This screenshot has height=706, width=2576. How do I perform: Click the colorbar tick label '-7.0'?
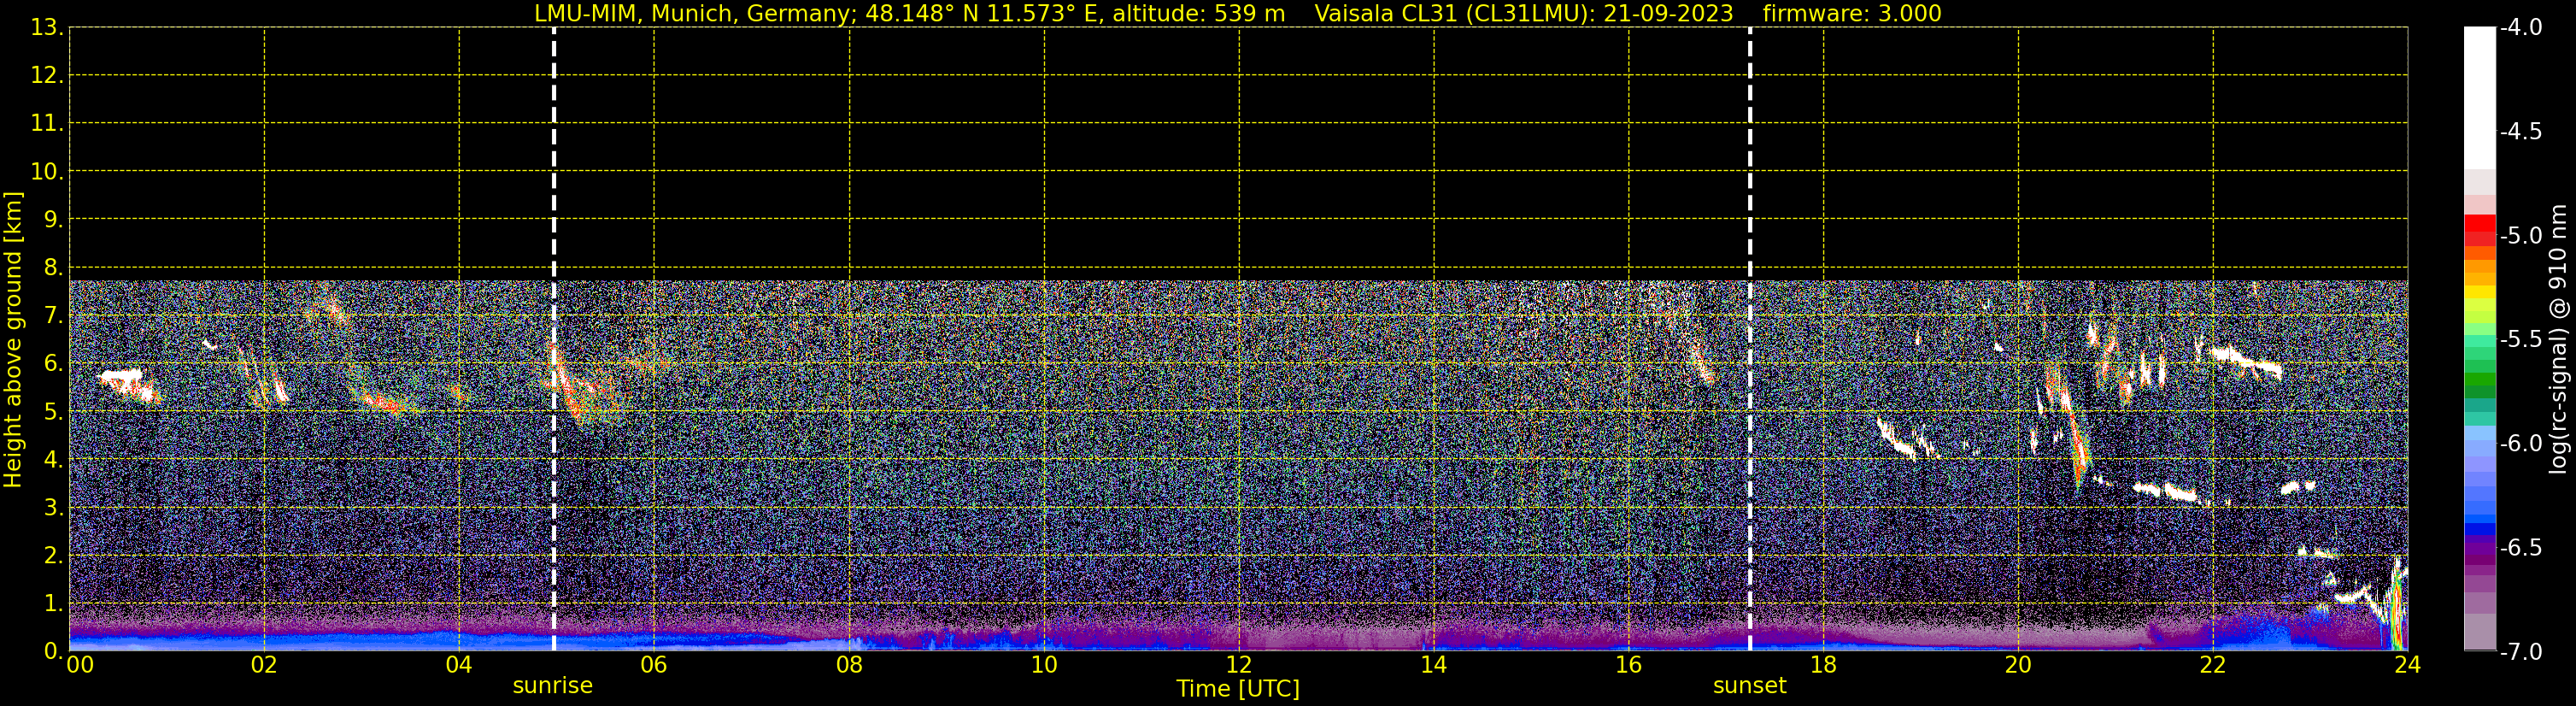(x=2520, y=651)
